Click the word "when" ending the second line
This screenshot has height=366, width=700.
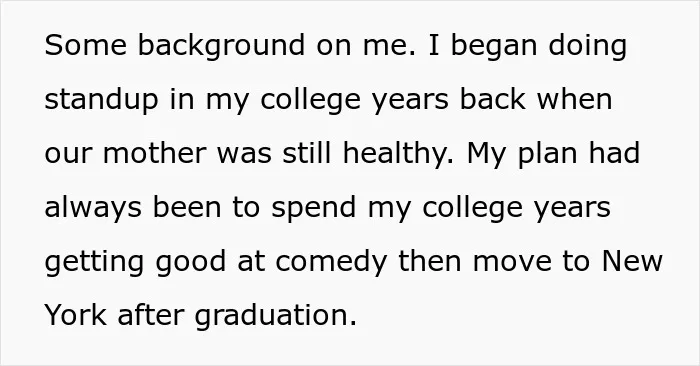click(x=575, y=99)
